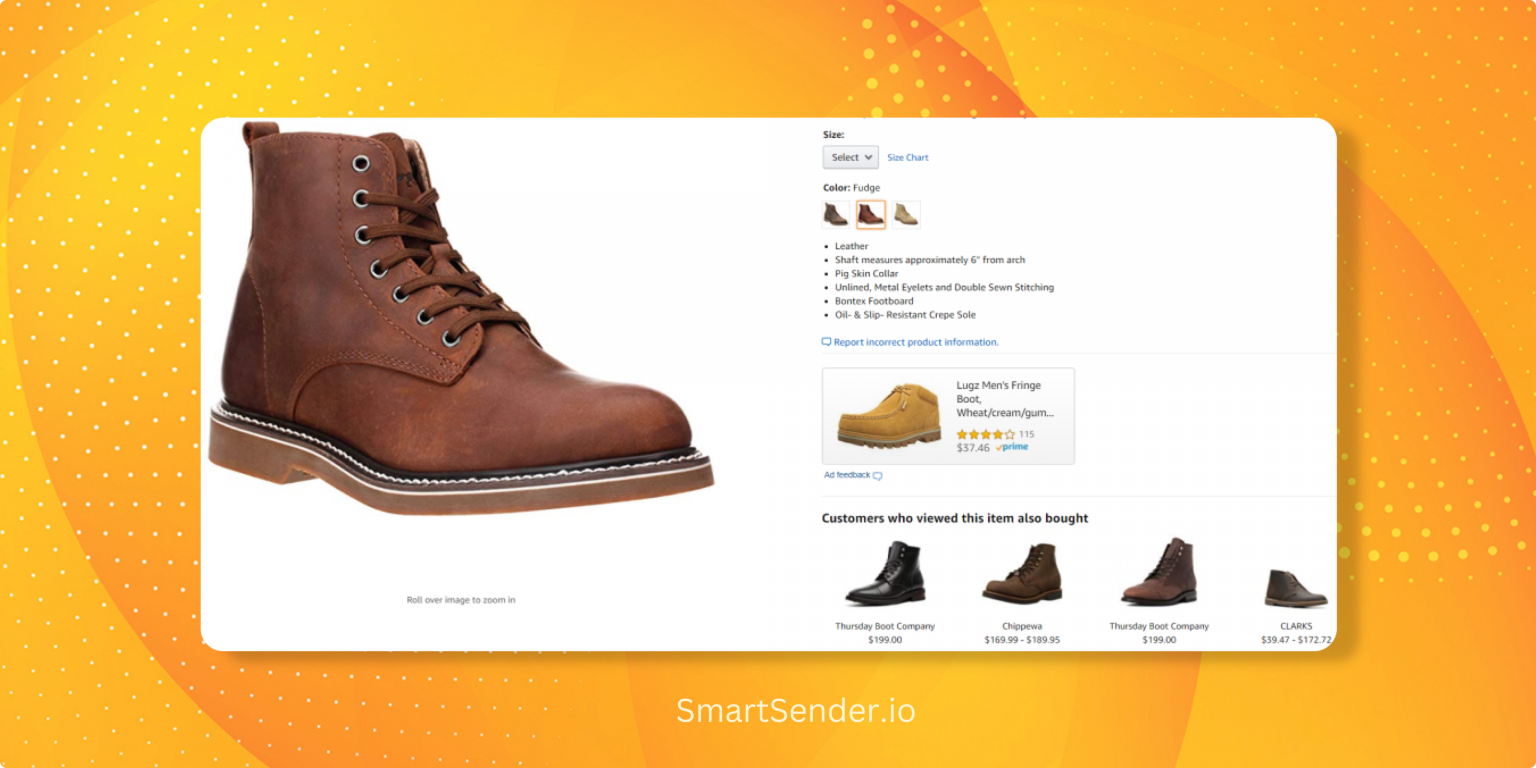Click Ad feedback link

pos(847,475)
